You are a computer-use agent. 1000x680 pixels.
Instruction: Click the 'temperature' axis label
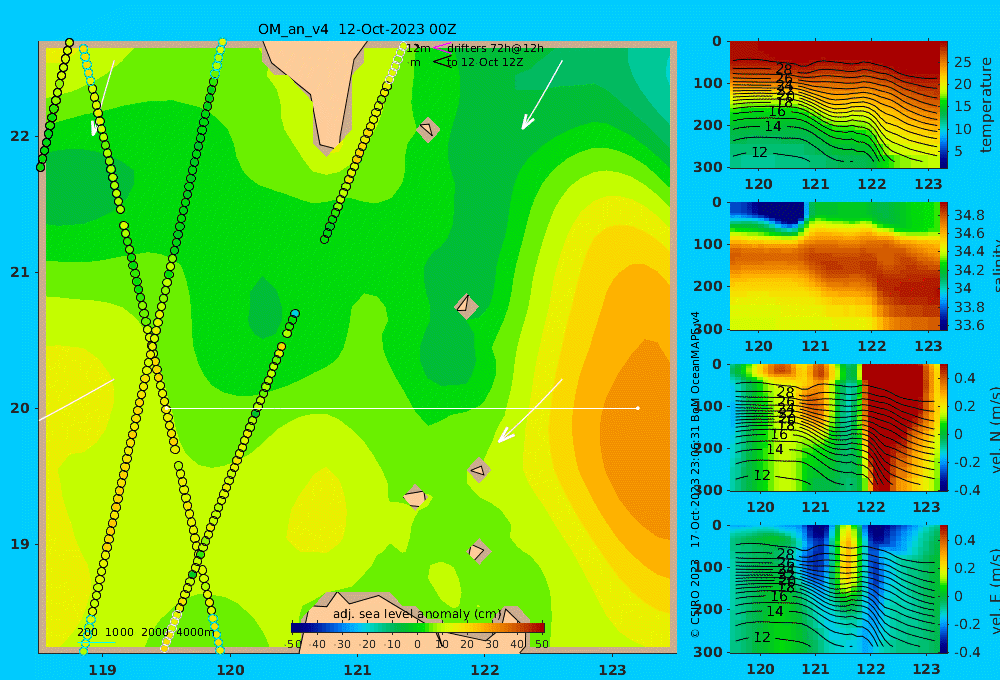tap(986, 105)
